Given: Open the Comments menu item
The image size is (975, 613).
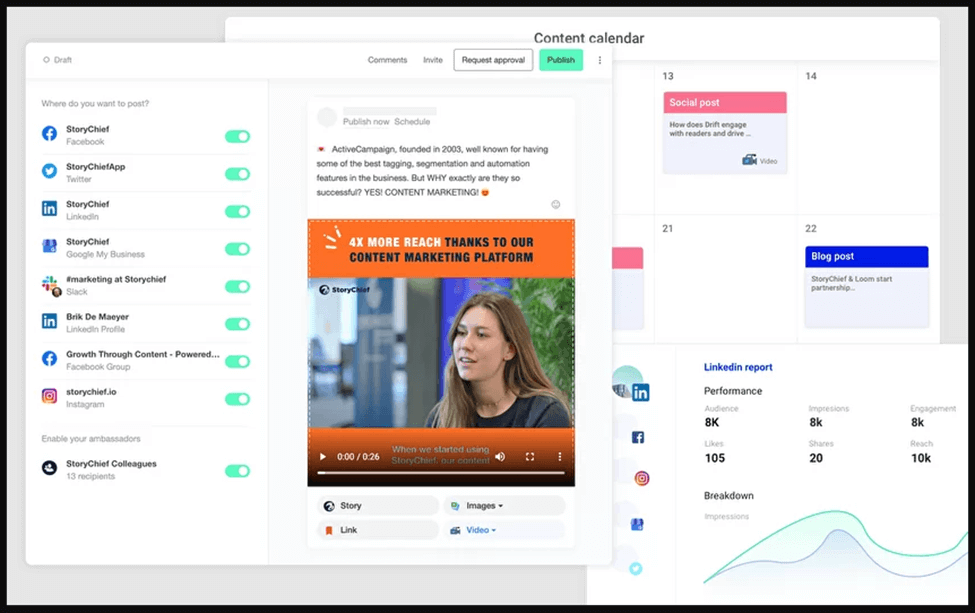Looking at the screenshot, I should [388, 60].
